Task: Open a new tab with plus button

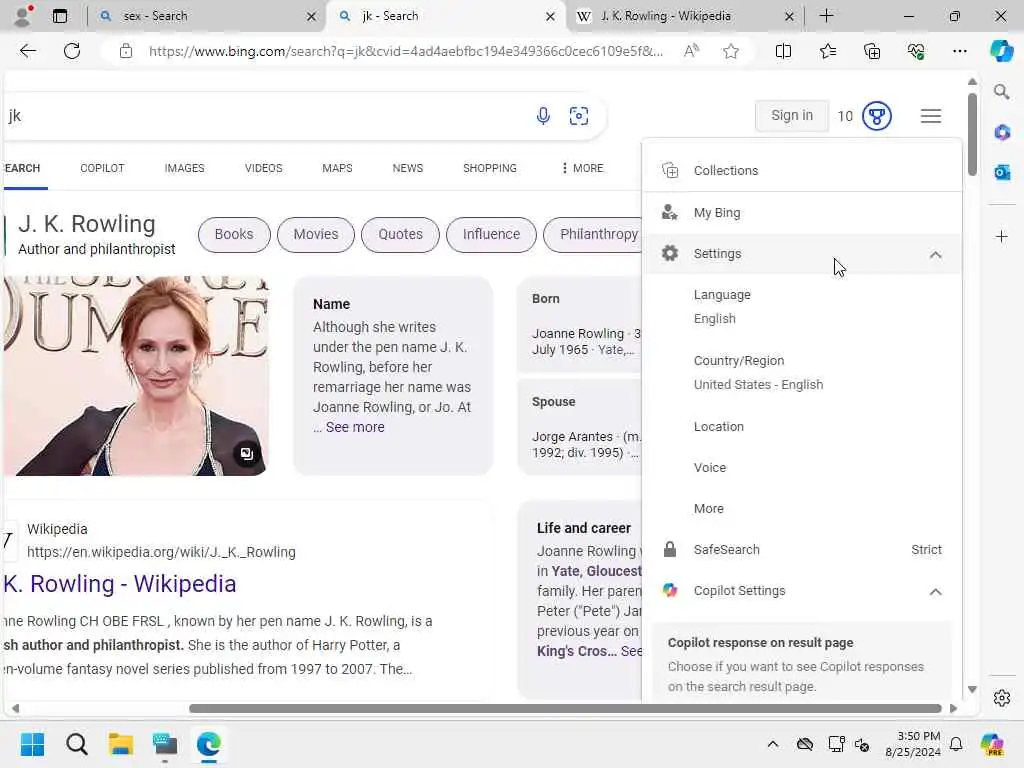Action: [826, 16]
